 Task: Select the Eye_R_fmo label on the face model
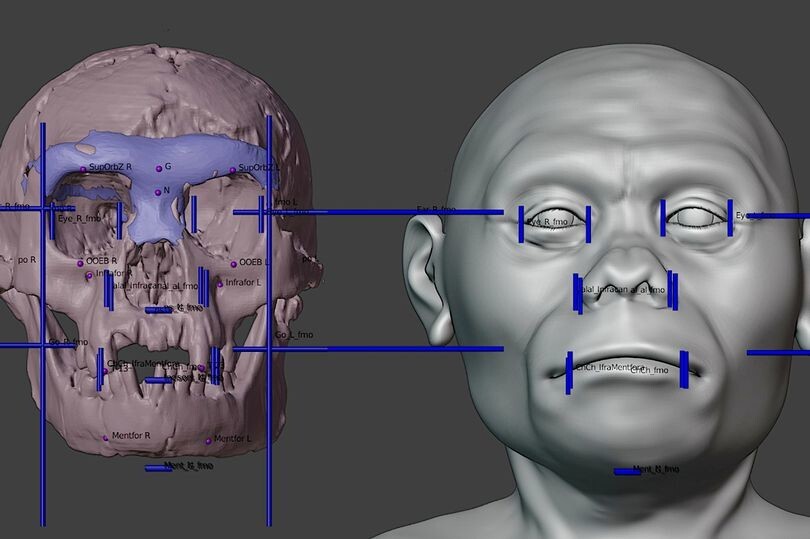[548, 221]
